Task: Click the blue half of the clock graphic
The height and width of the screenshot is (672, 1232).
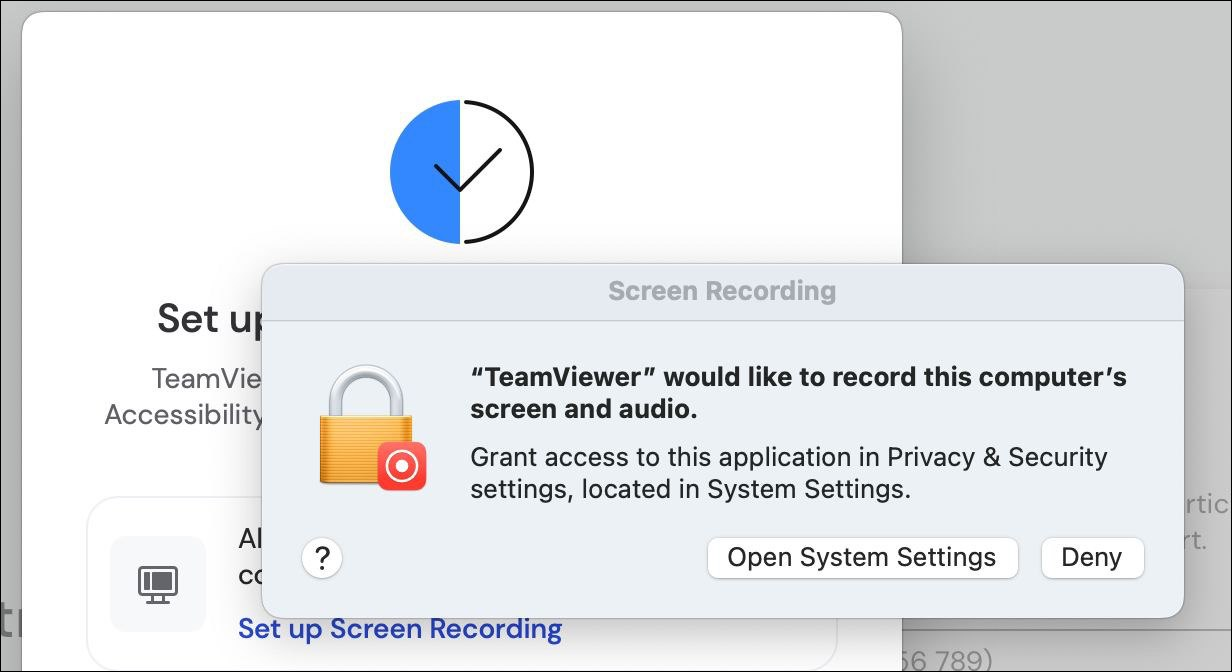Action: [x=425, y=171]
